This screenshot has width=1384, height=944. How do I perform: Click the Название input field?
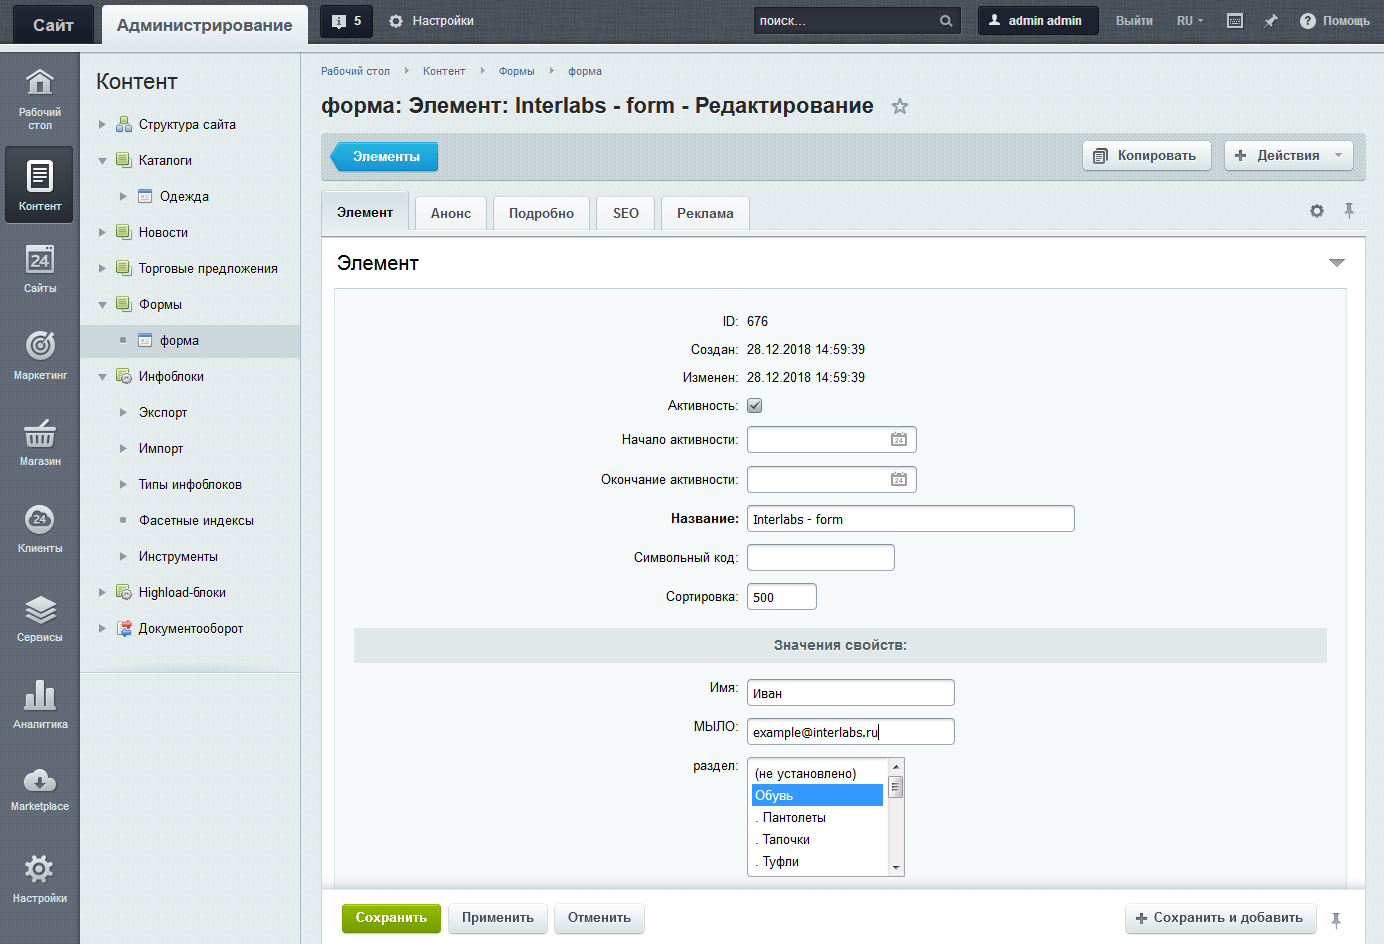point(910,519)
